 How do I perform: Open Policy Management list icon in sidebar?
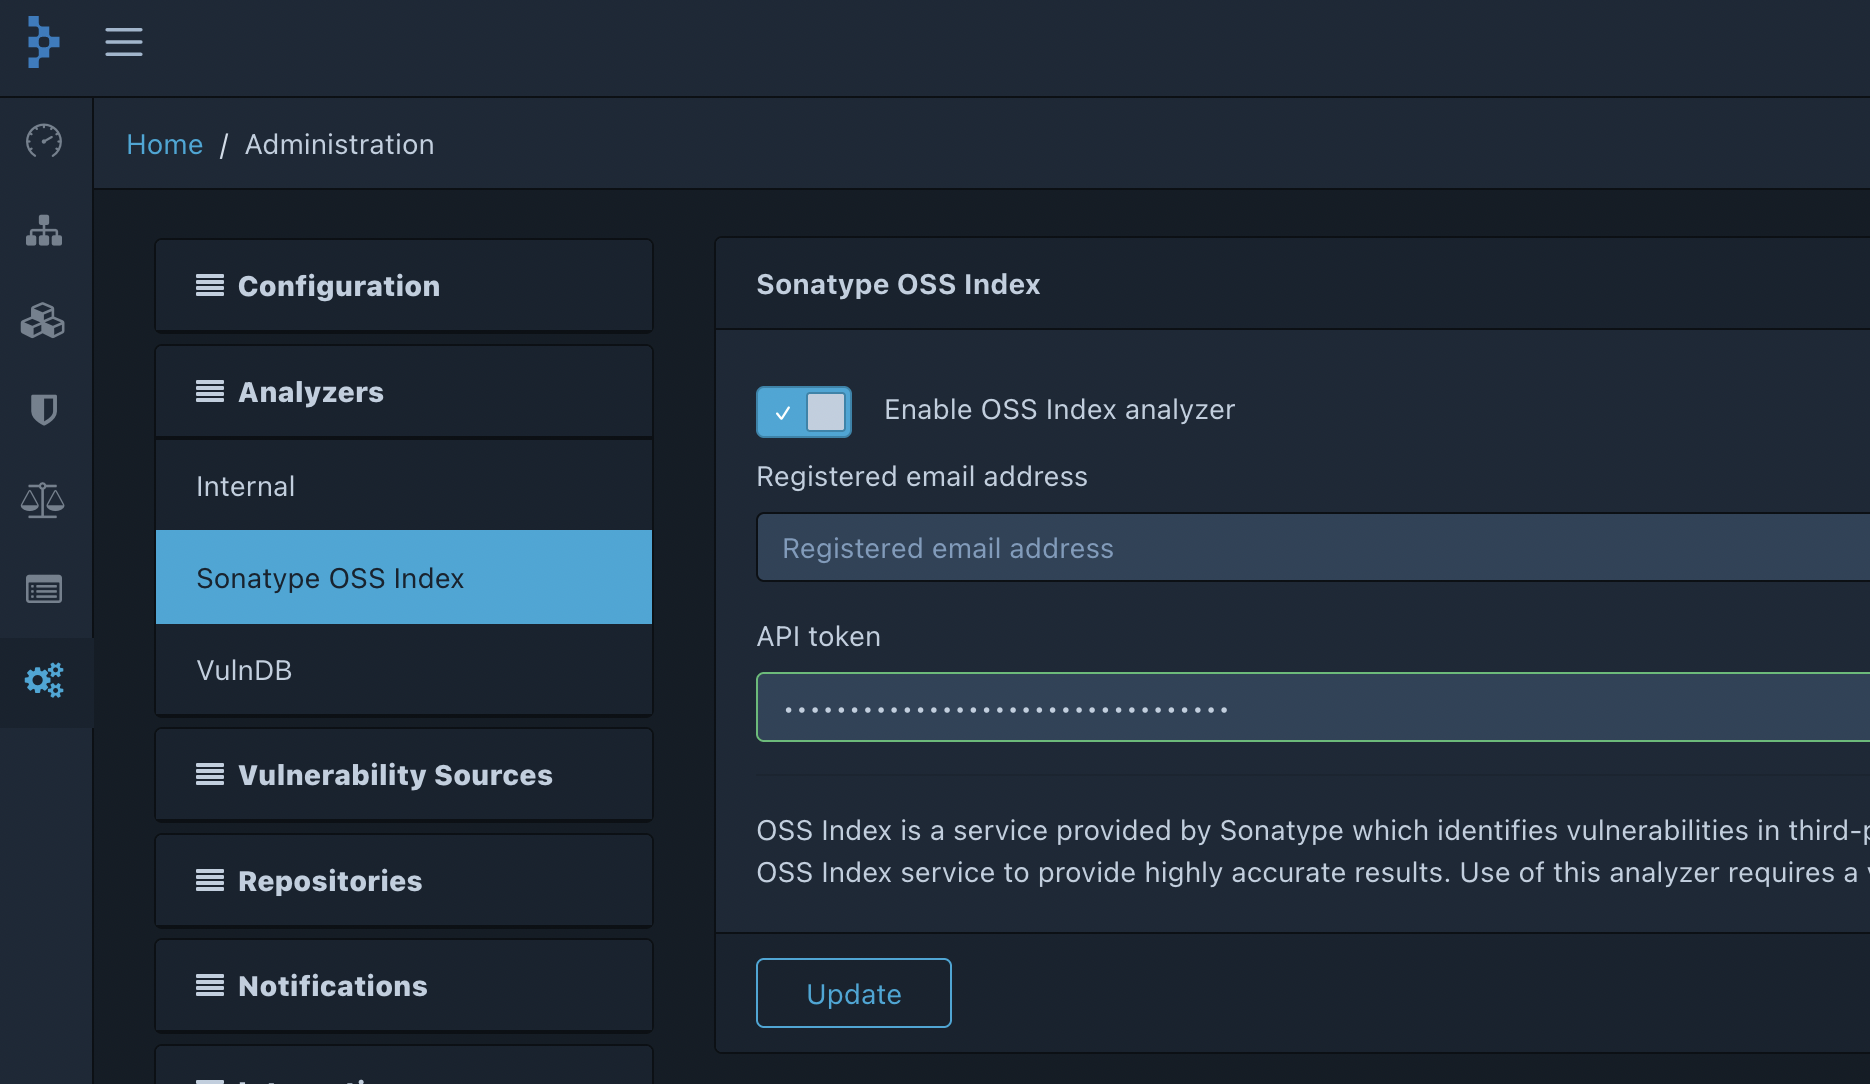coord(44,589)
